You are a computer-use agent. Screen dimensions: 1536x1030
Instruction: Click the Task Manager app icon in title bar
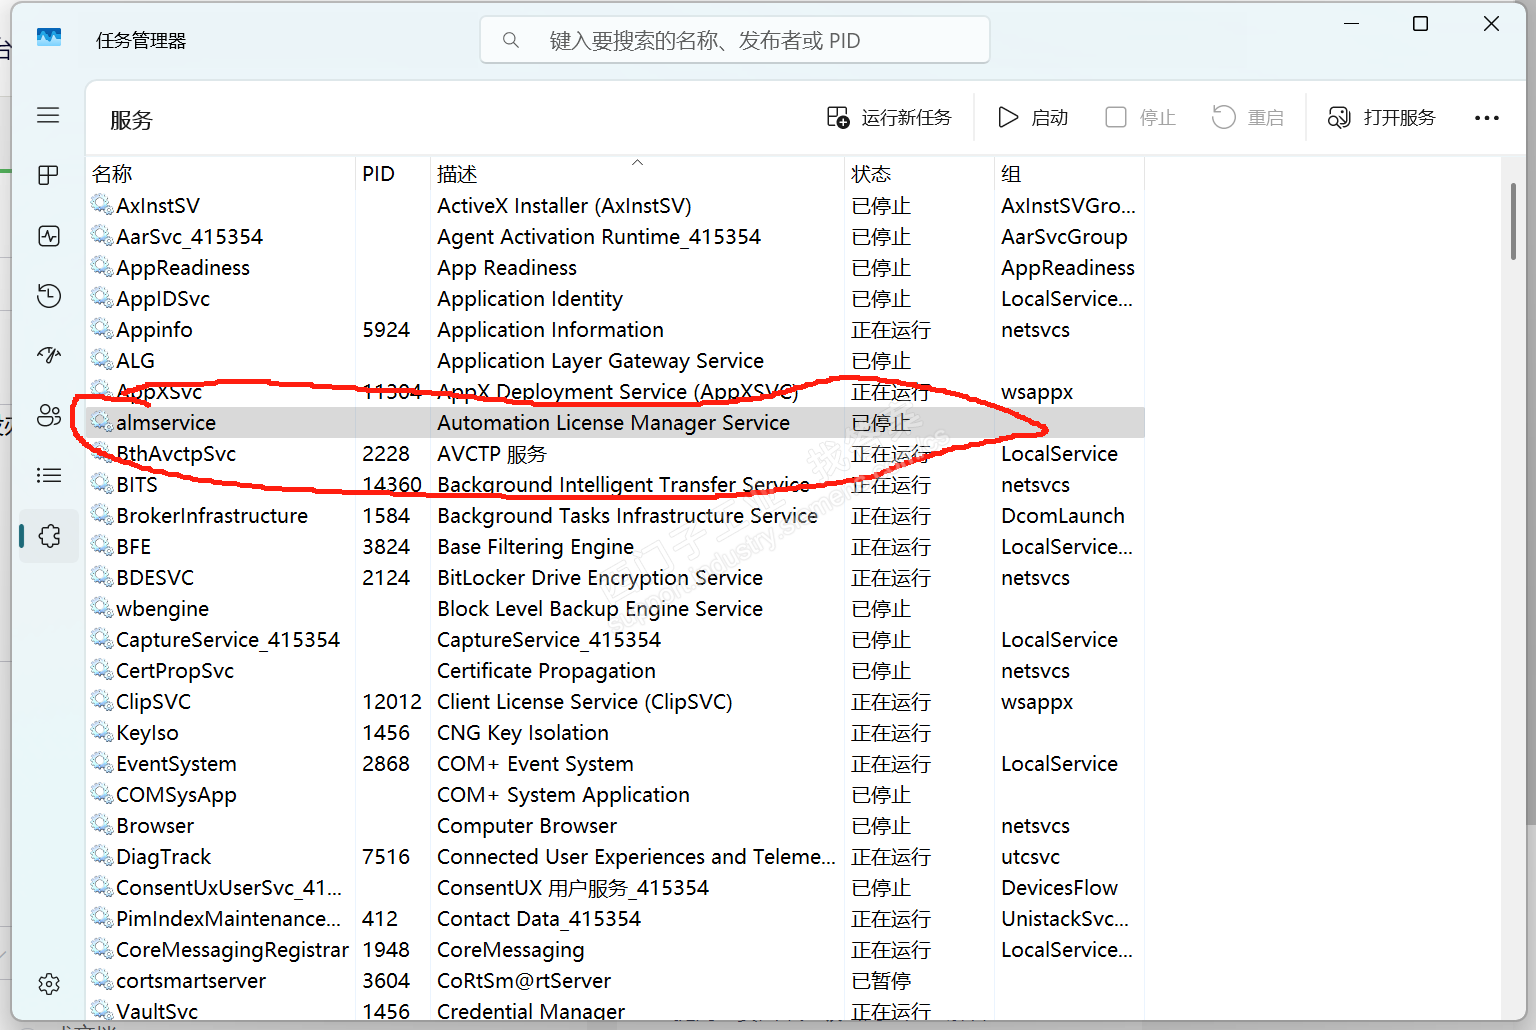[49, 38]
